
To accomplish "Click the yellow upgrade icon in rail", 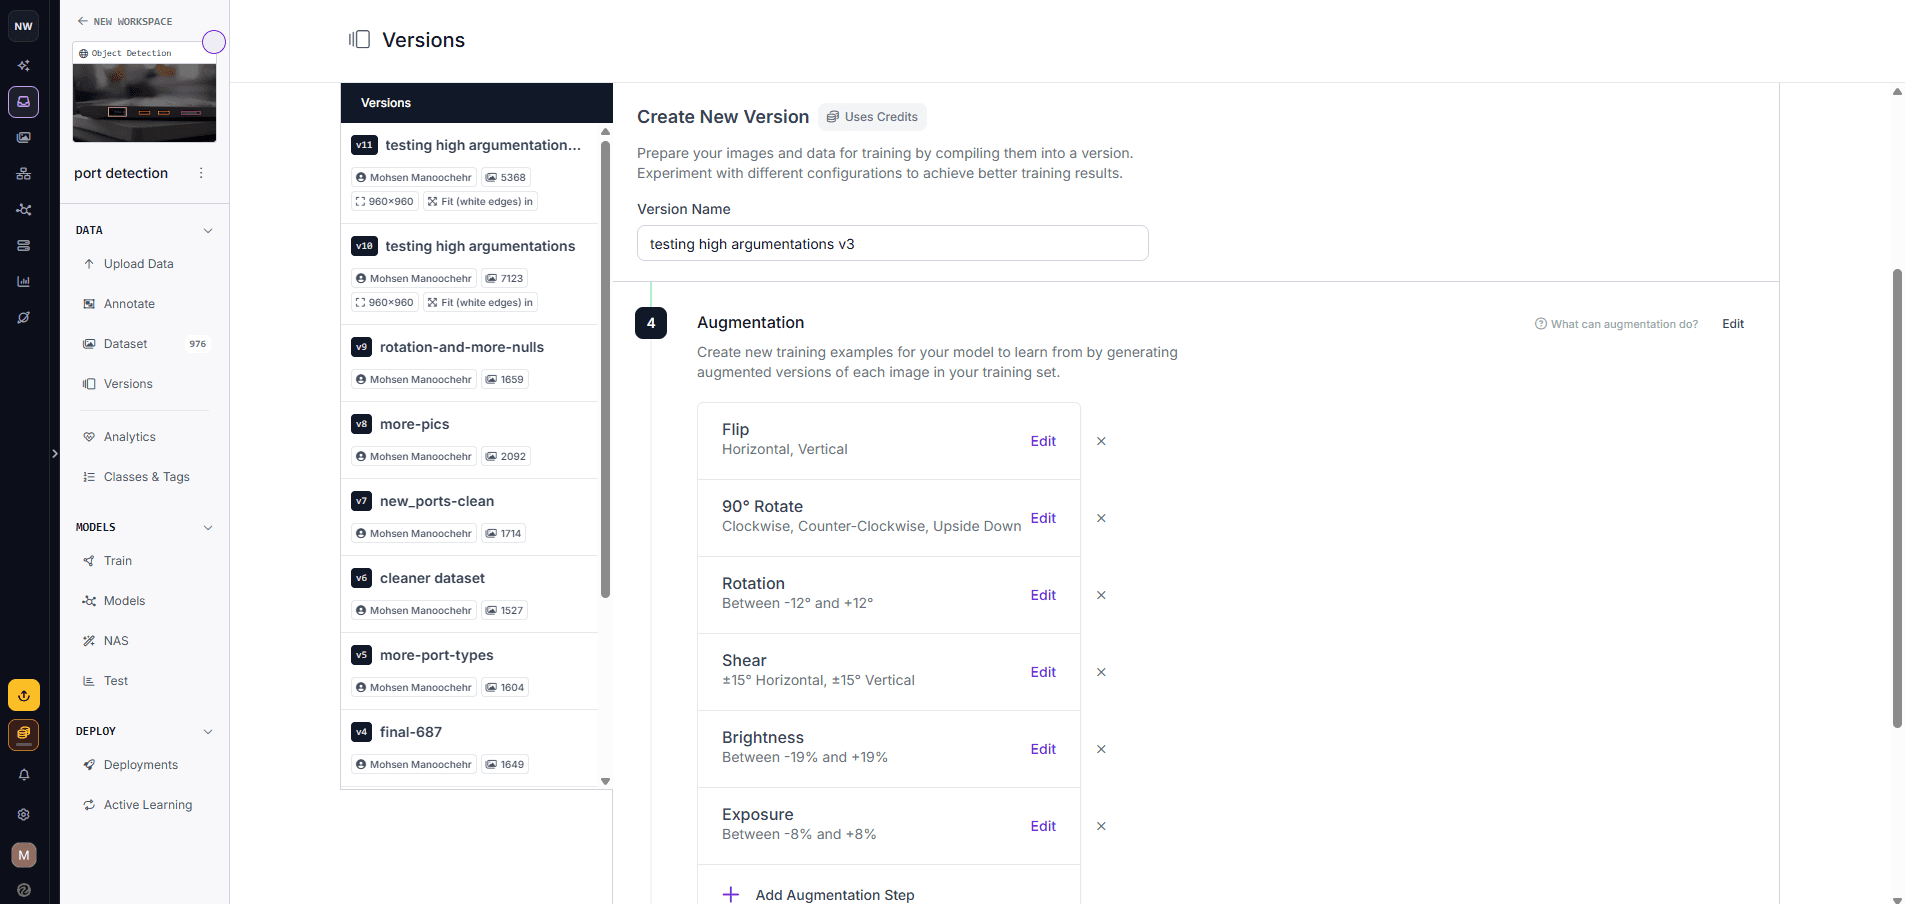I will (x=24, y=695).
